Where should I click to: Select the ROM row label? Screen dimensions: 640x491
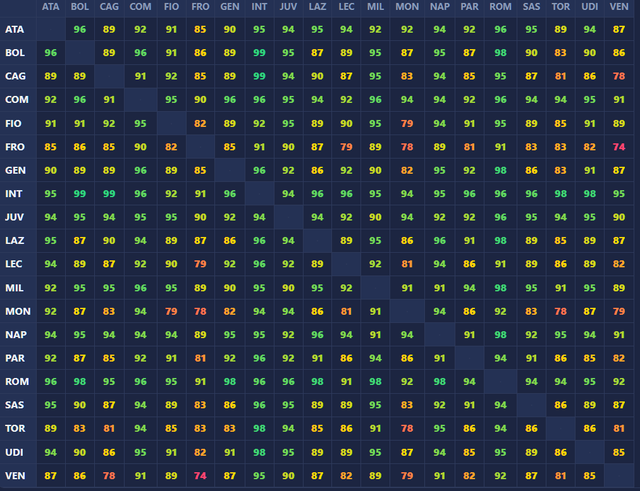[18, 382]
